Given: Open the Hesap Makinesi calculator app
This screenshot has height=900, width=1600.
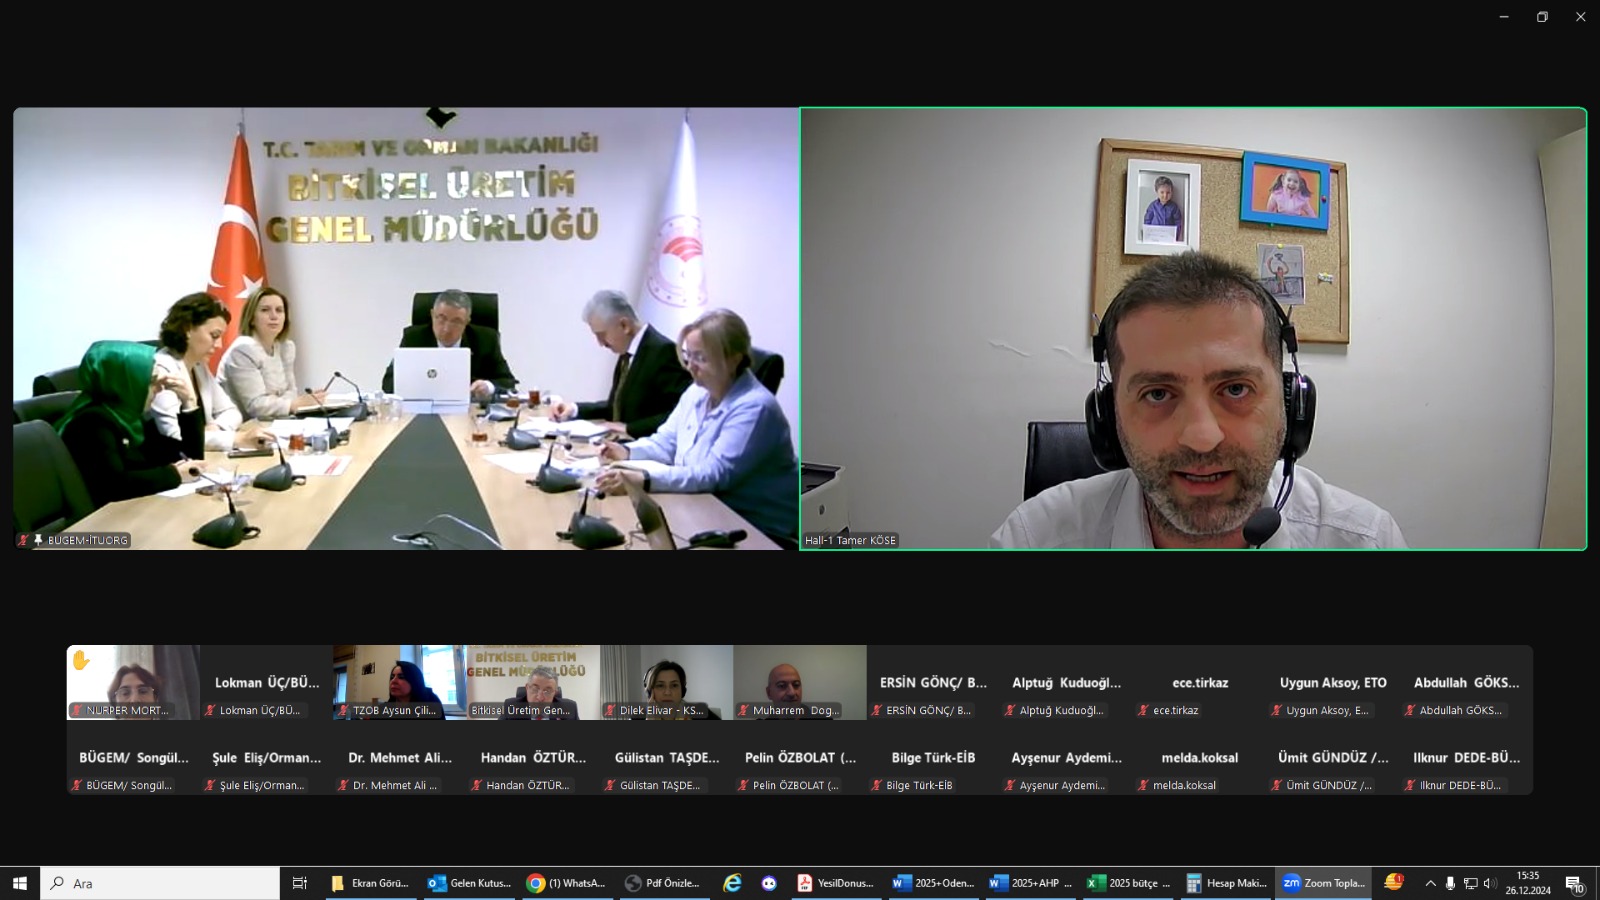Looking at the screenshot, I should [1226, 883].
